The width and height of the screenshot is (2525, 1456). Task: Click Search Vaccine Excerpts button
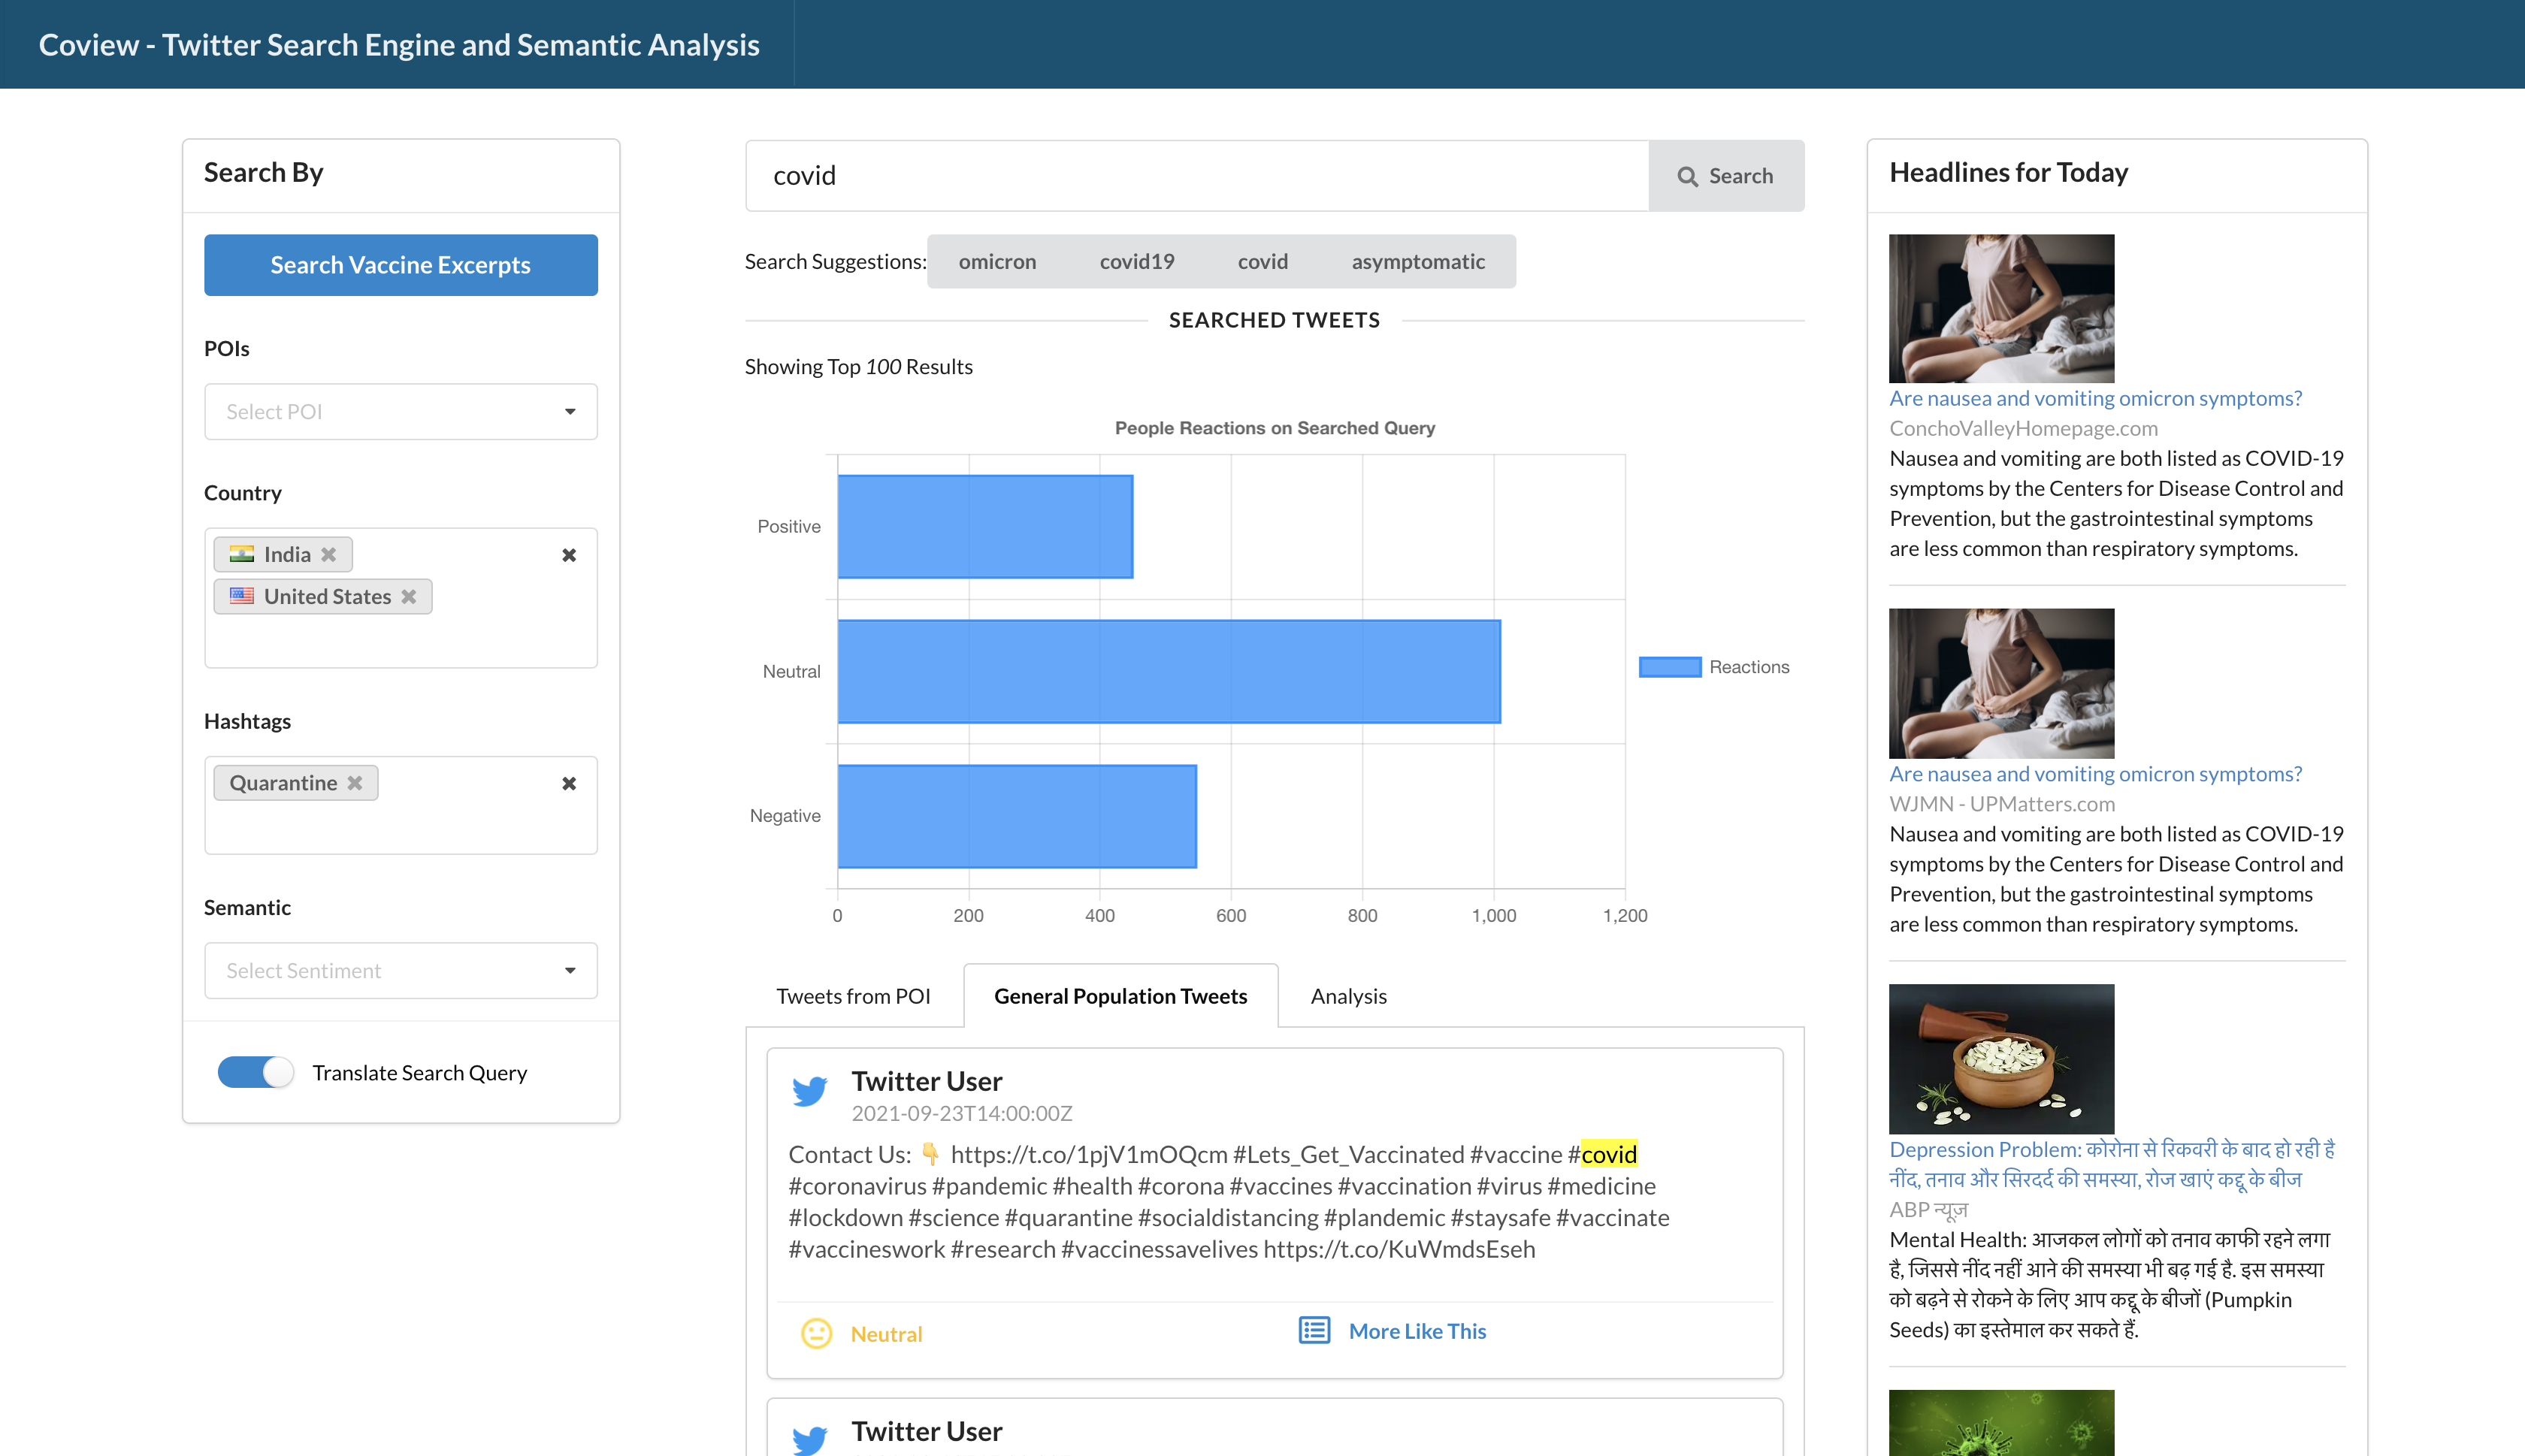click(x=400, y=265)
